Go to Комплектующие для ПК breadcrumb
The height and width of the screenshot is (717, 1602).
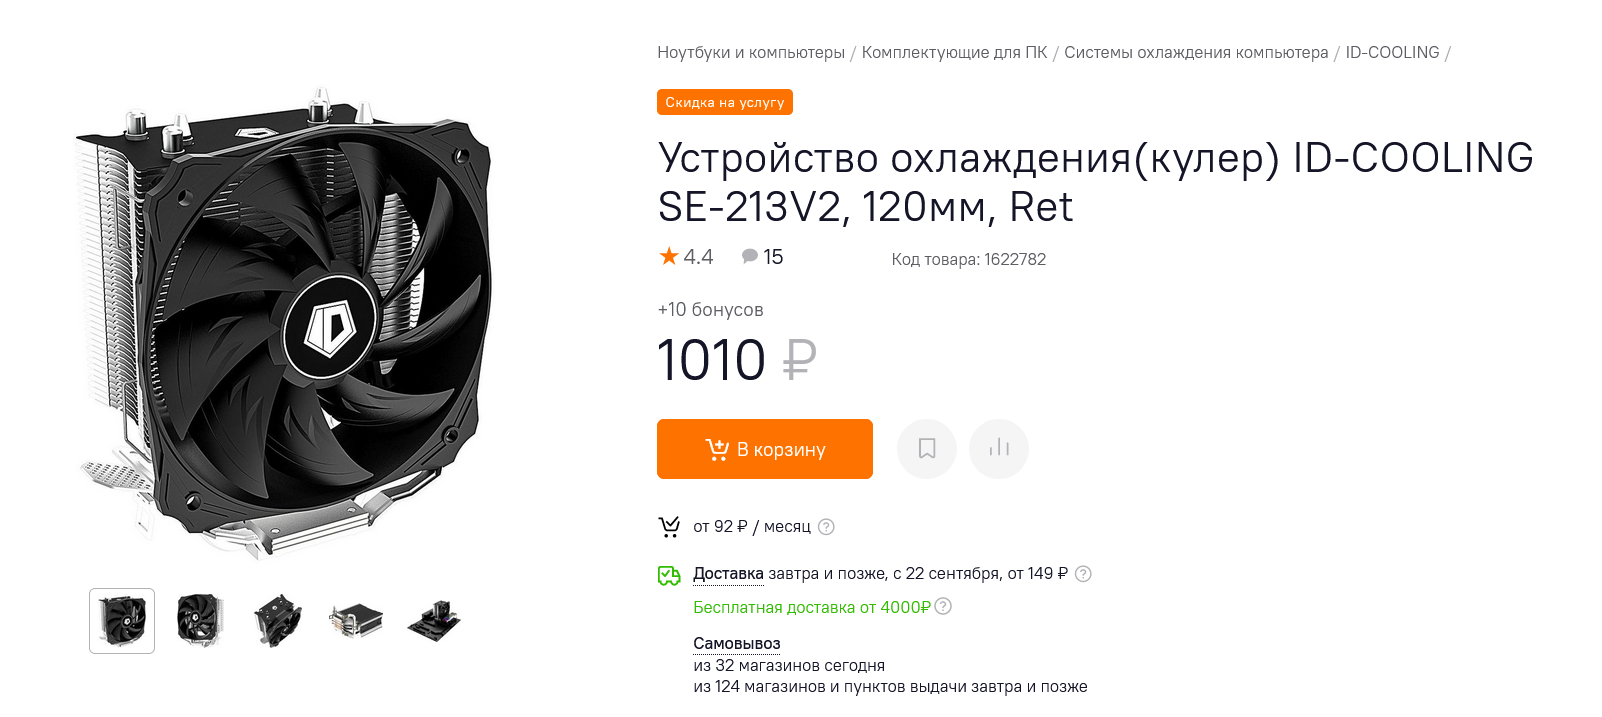(x=955, y=52)
